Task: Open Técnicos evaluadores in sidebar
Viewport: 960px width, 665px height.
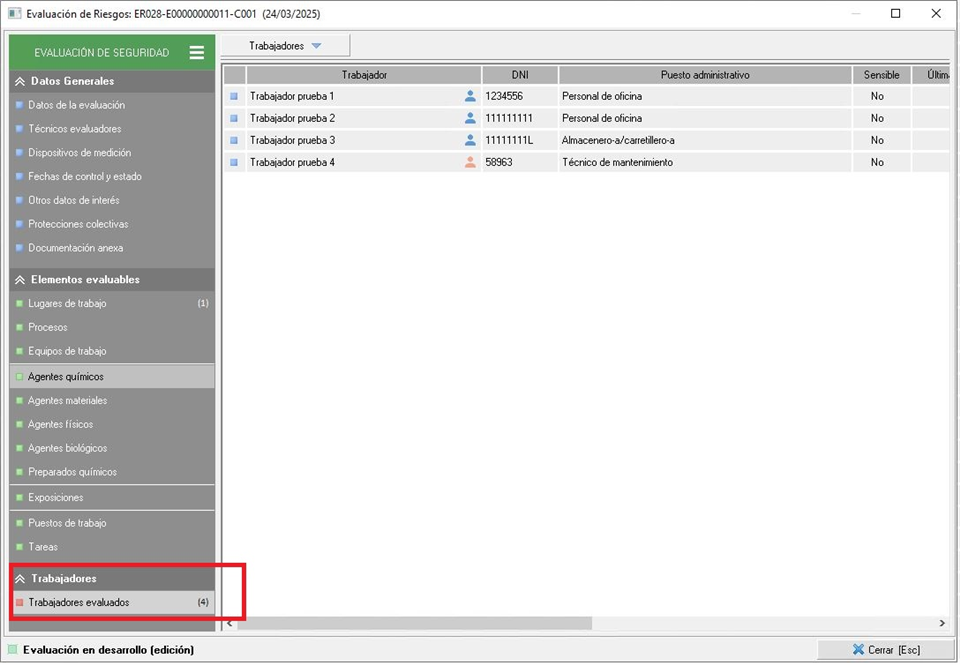Action: click(x=75, y=129)
